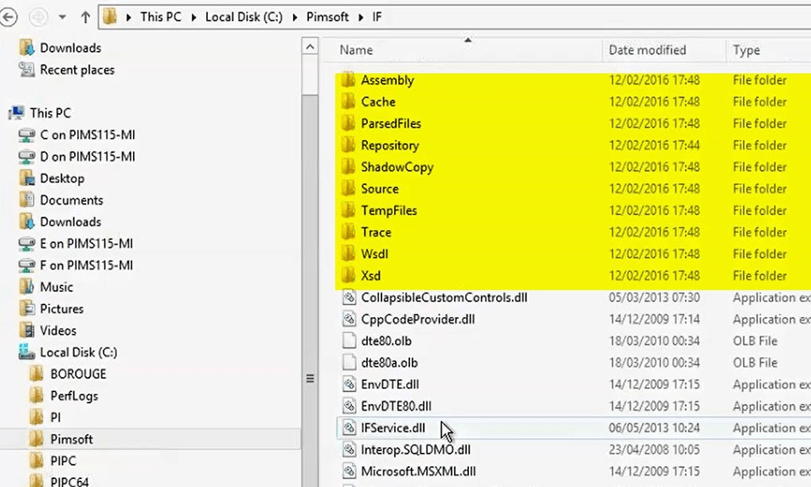
Task: Click the Trace folder icon
Action: point(349,232)
